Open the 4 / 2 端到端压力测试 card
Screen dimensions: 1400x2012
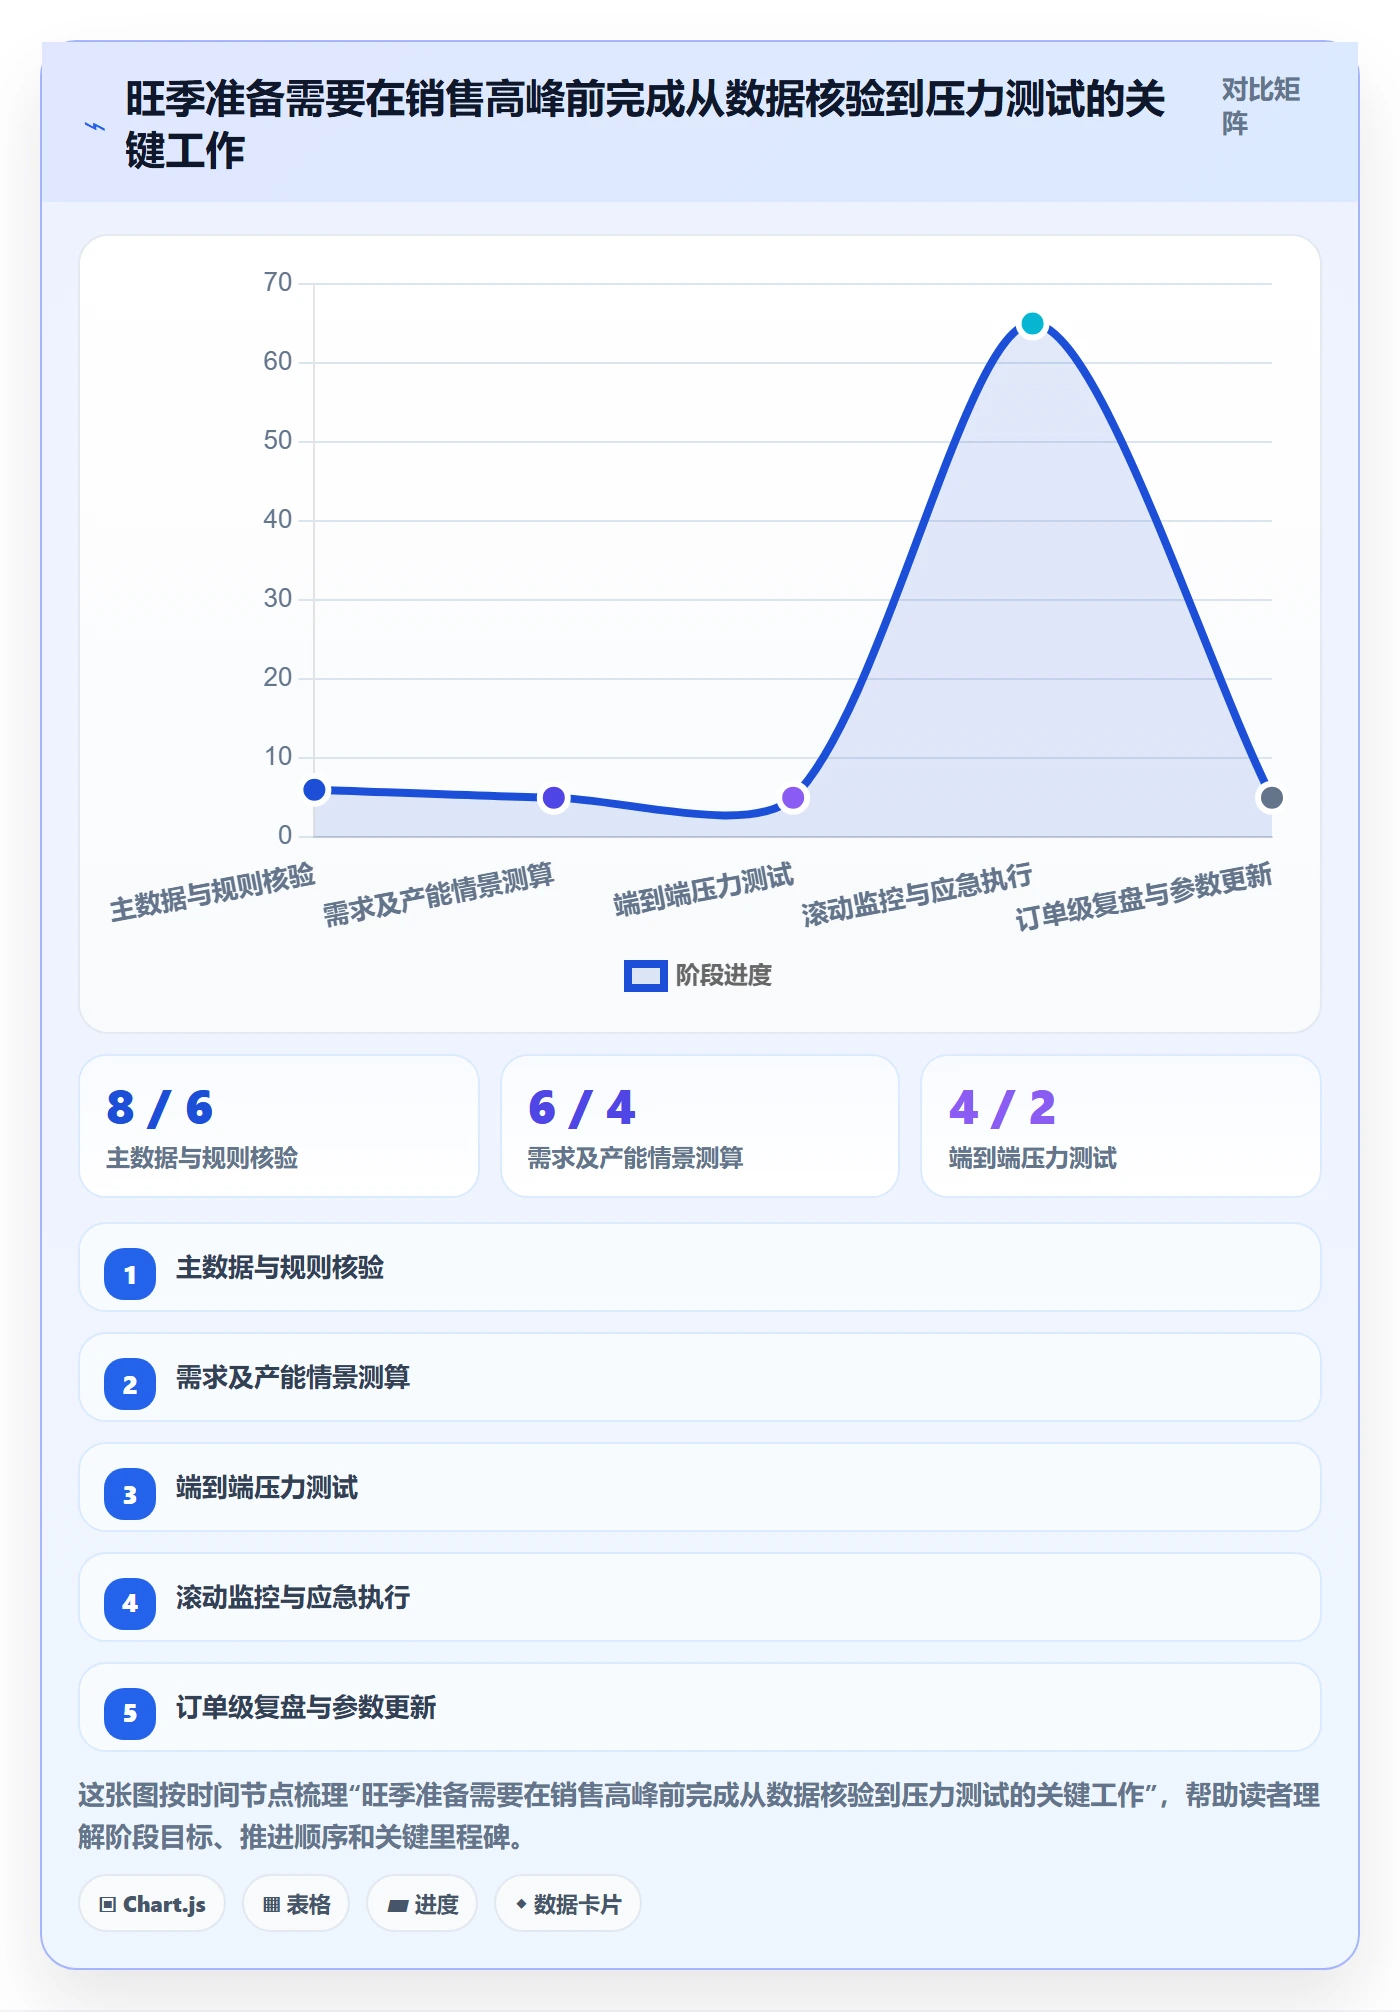[x=1121, y=1126]
